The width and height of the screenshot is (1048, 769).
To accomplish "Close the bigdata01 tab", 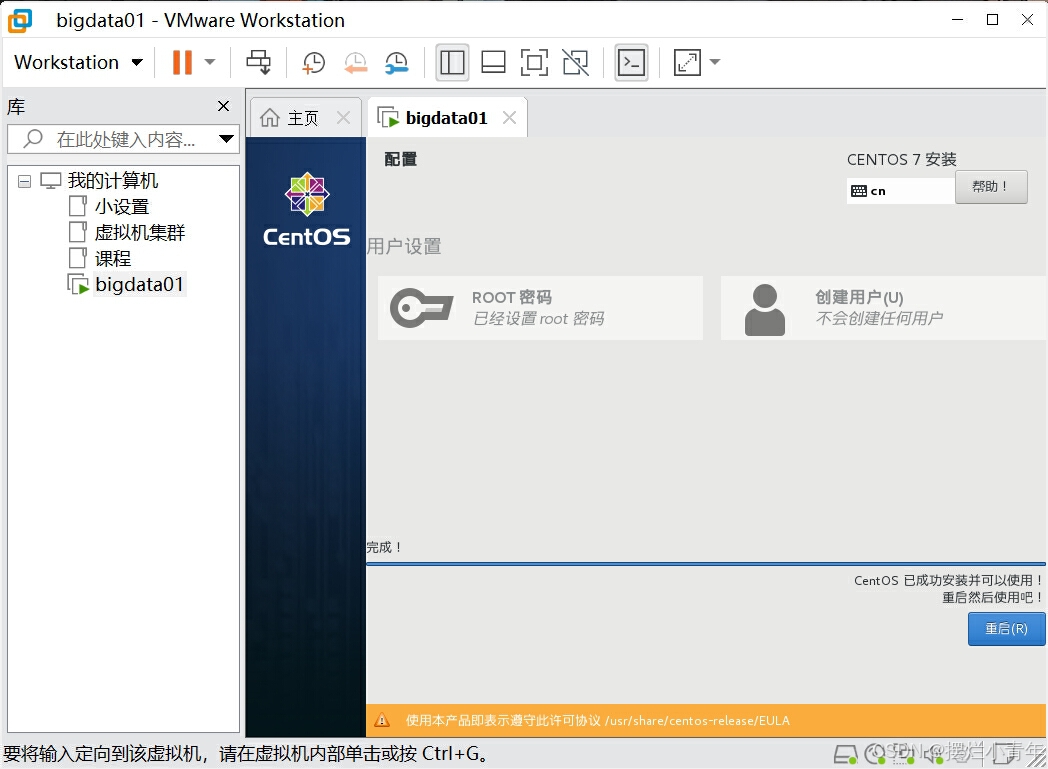I will coord(509,118).
